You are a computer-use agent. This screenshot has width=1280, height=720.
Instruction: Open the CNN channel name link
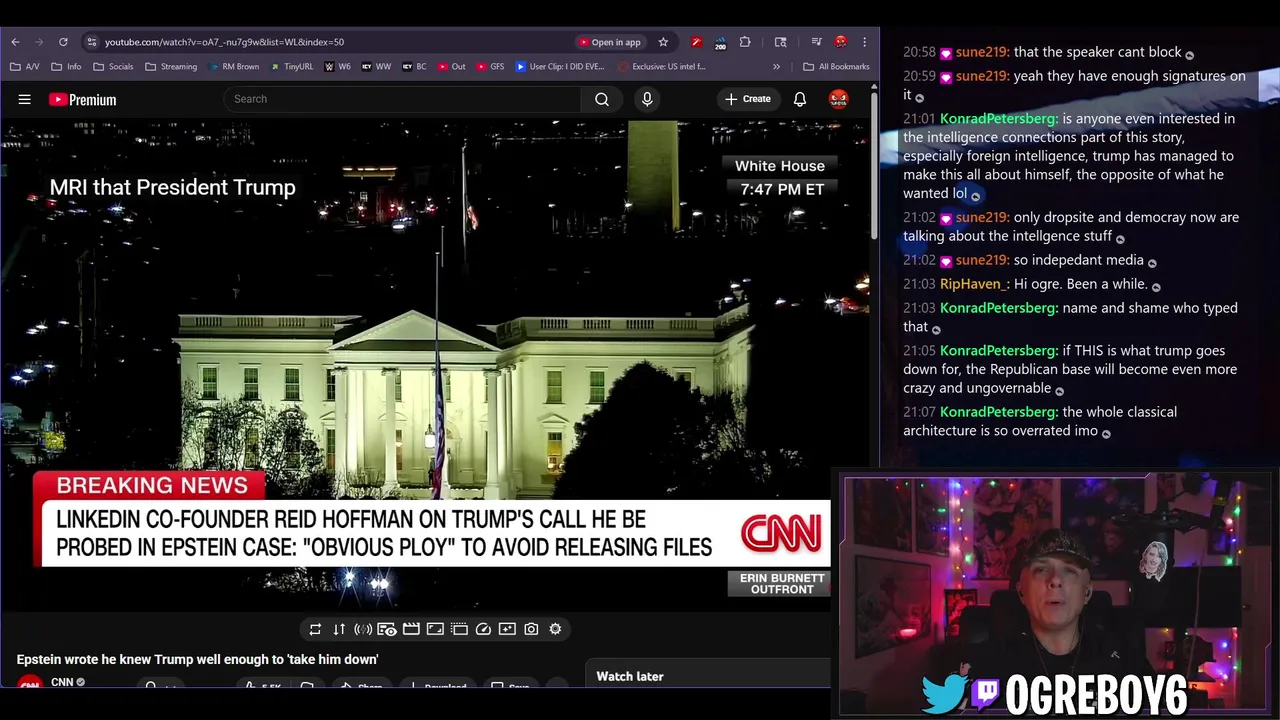click(x=62, y=682)
